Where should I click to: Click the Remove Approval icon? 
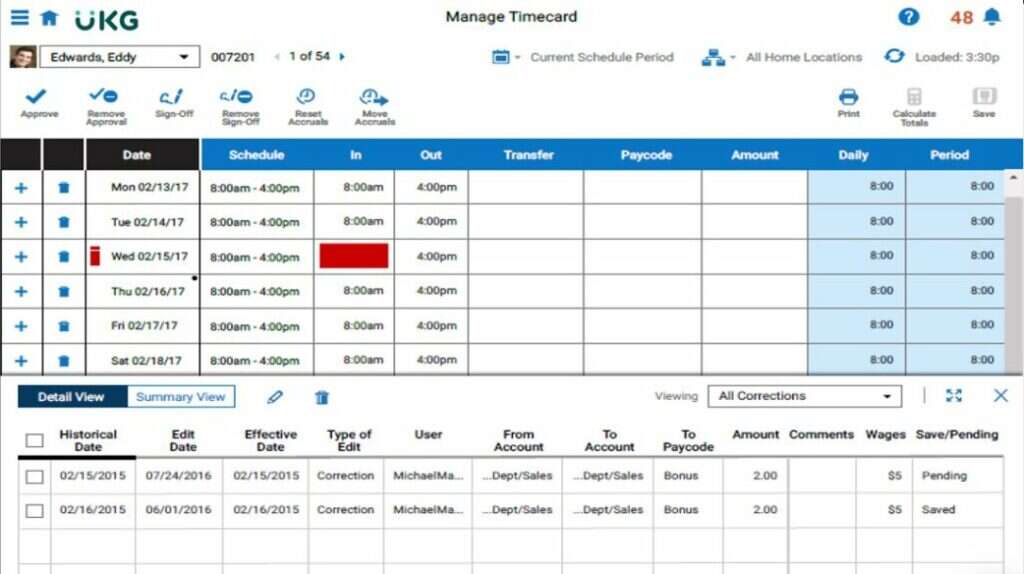105,98
